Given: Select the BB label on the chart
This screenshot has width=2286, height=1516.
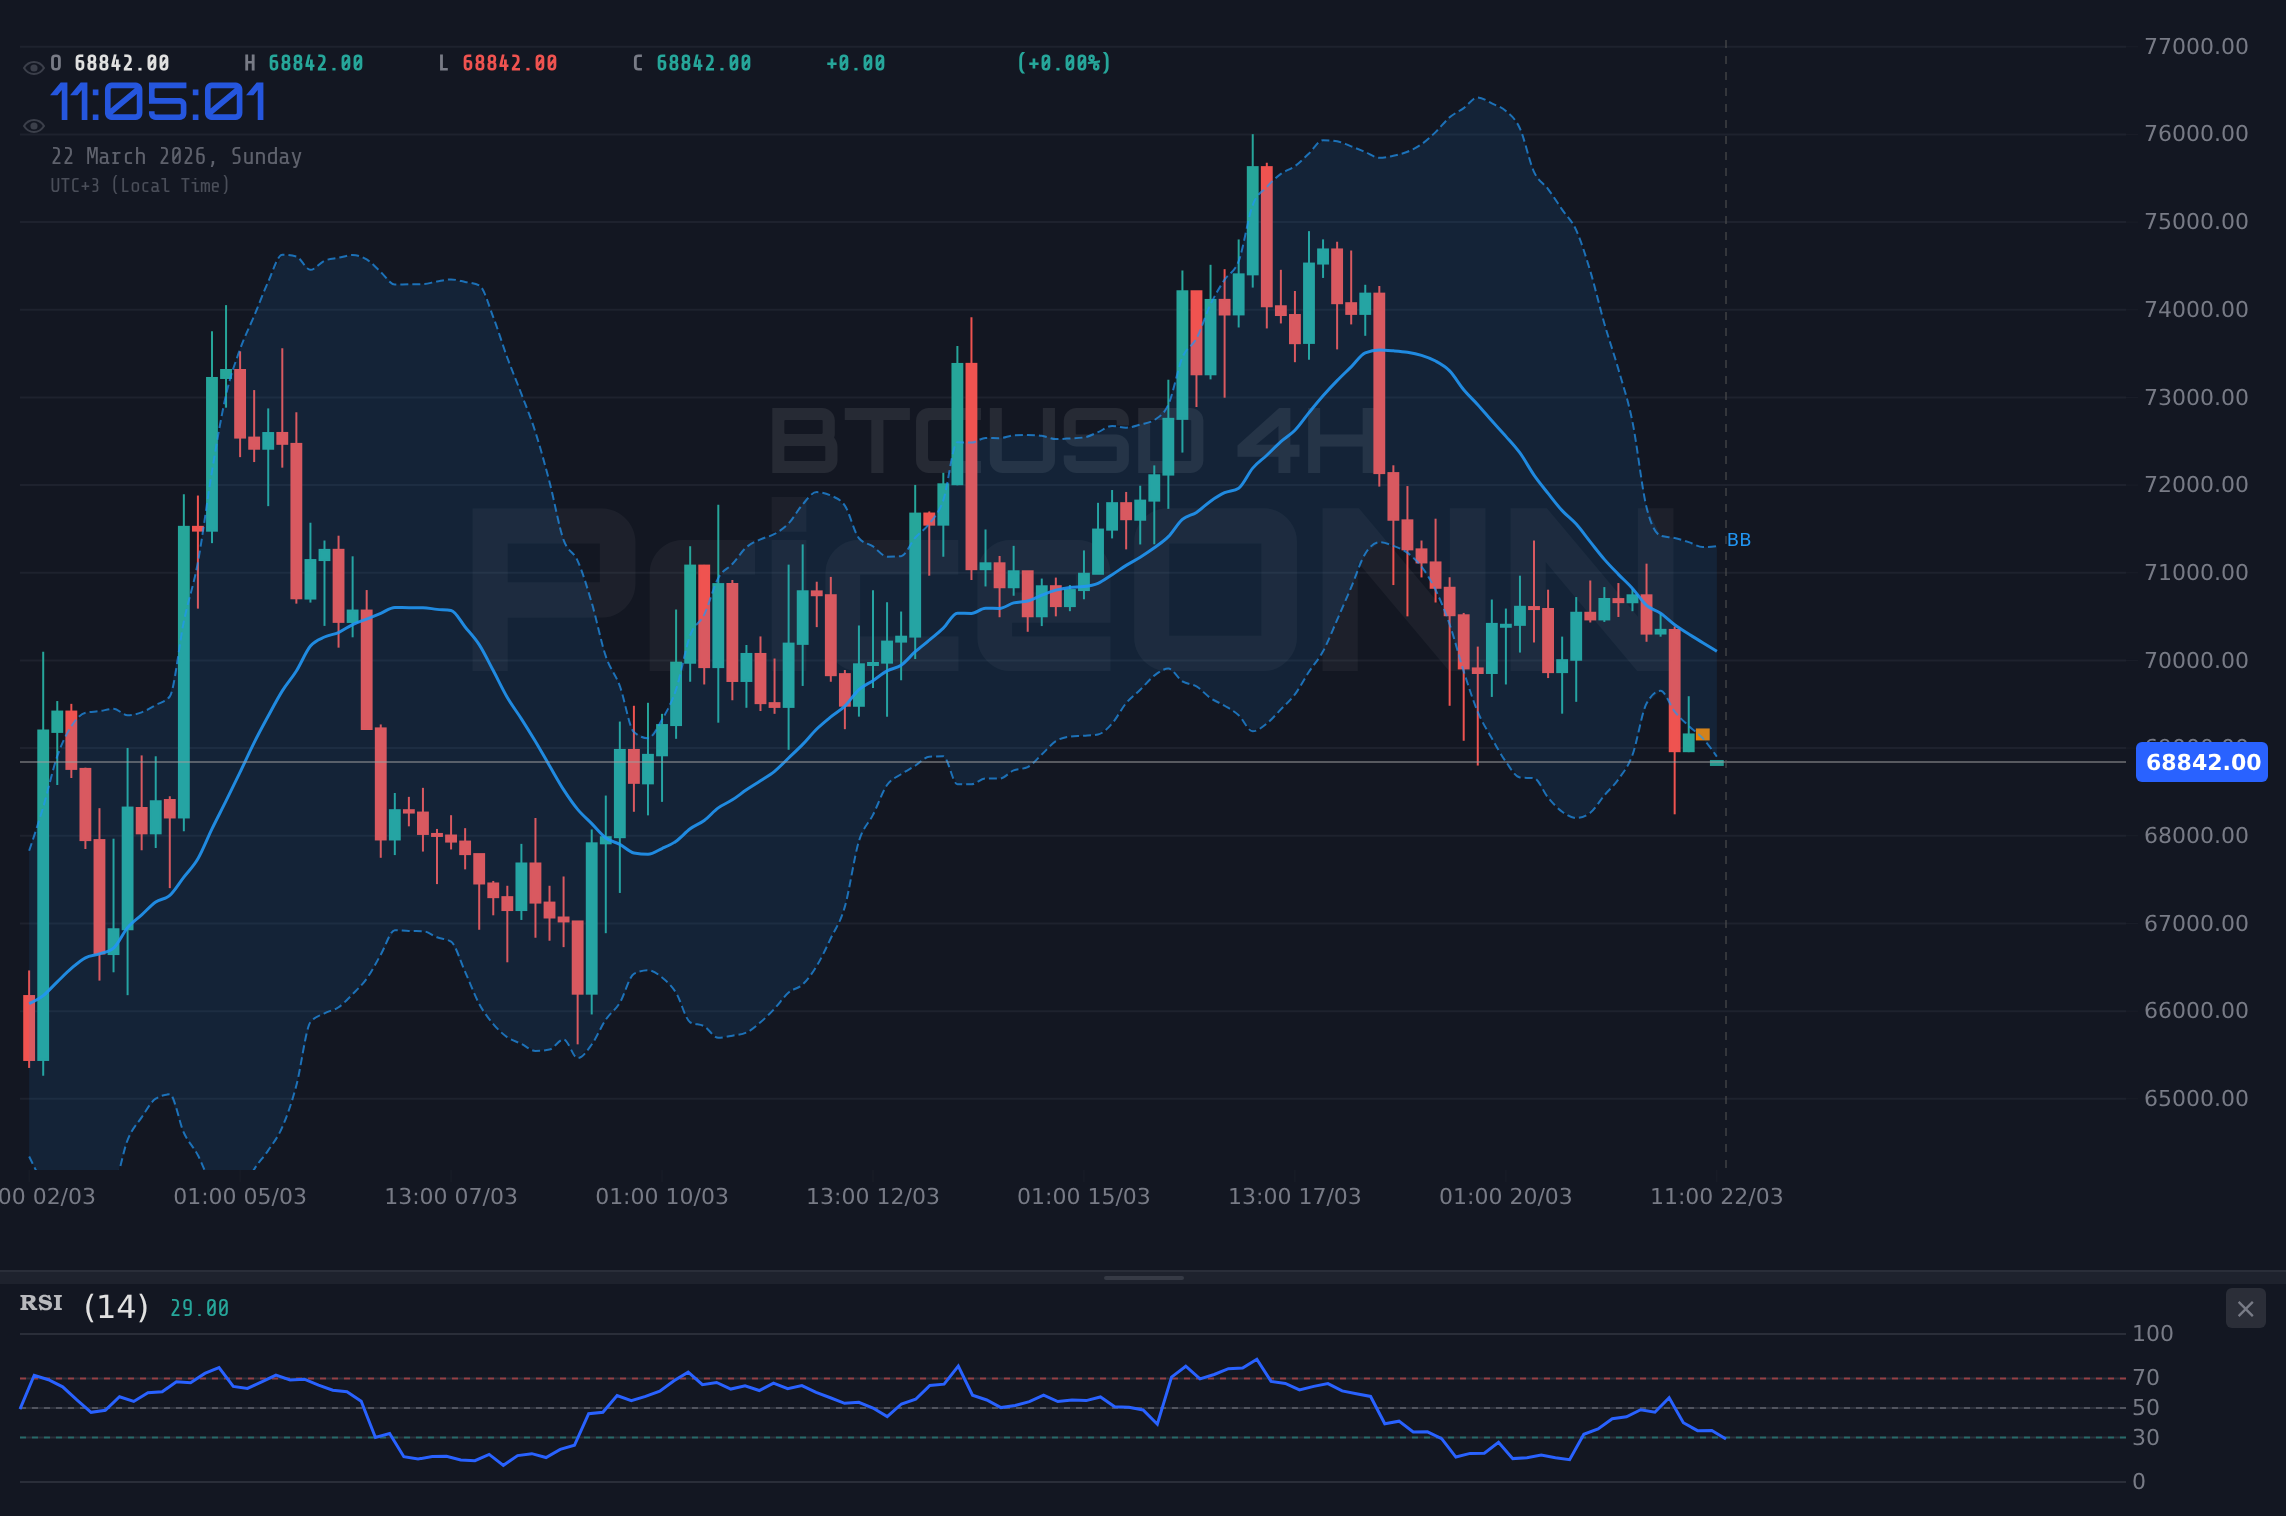Looking at the screenshot, I should 1739,539.
